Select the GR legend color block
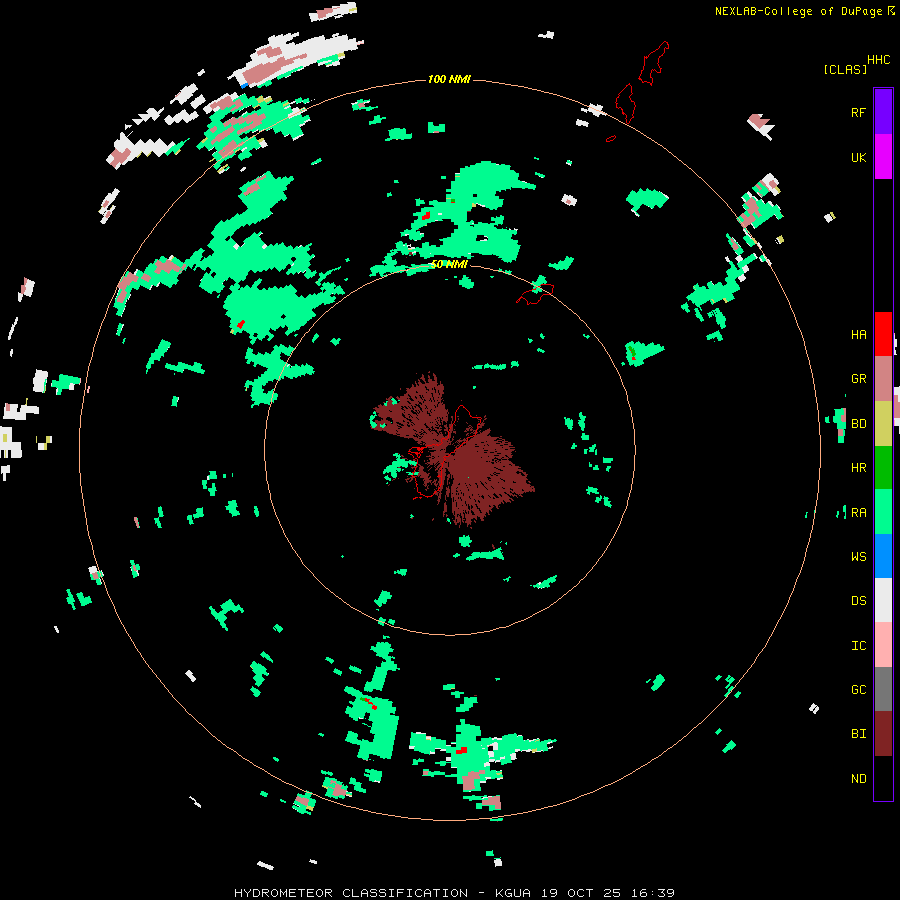Screen dimensions: 900x900 [x=883, y=379]
